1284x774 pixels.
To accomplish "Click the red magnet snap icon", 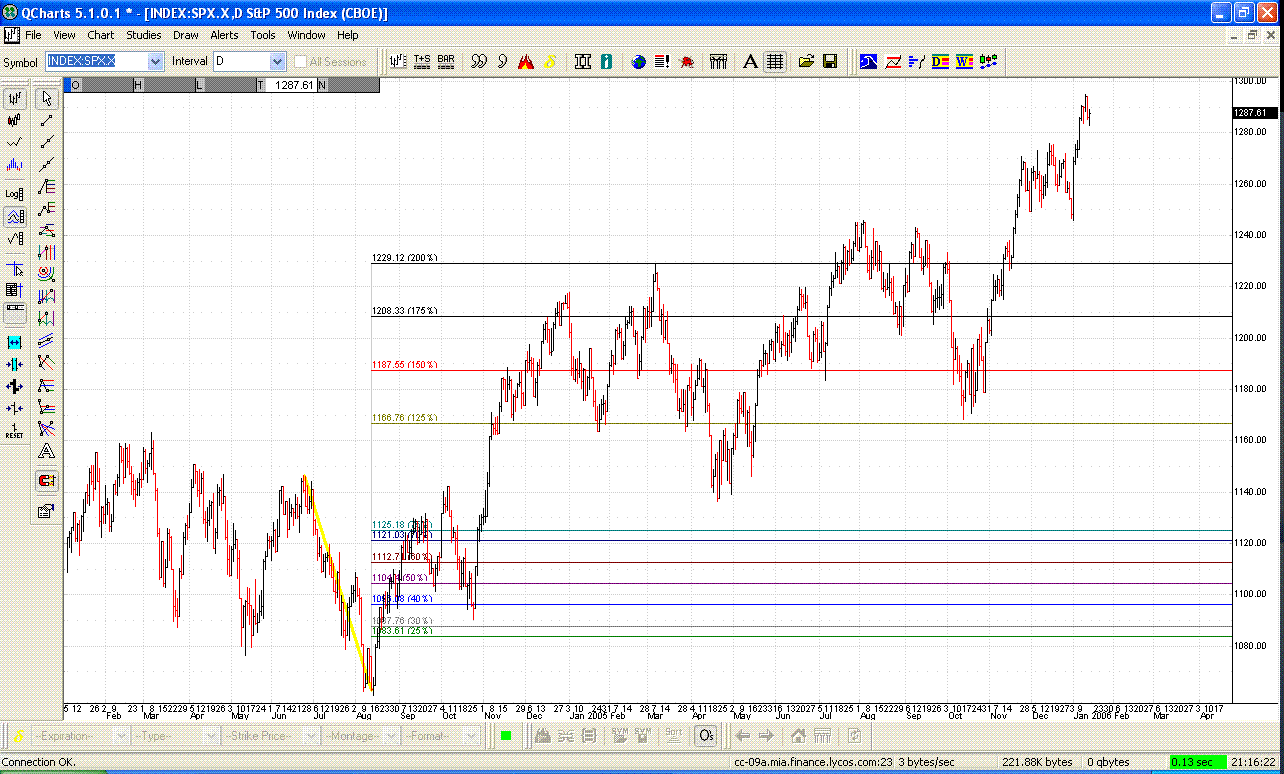I will point(46,481).
